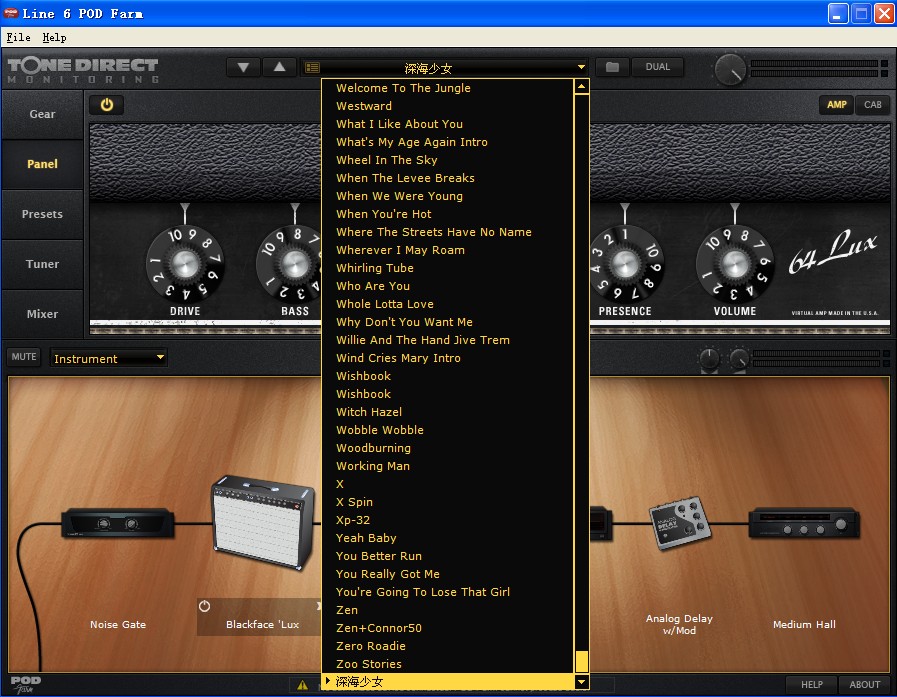Choose preset X Spin
The width and height of the screenshot is (897, 697).
click(447, 502)
